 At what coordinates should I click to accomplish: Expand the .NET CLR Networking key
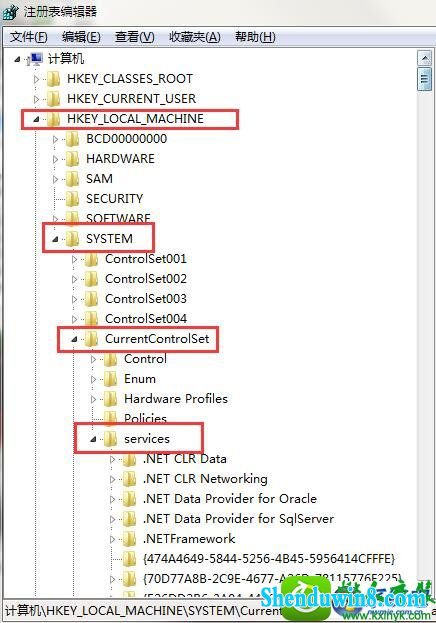click(112, 479)
